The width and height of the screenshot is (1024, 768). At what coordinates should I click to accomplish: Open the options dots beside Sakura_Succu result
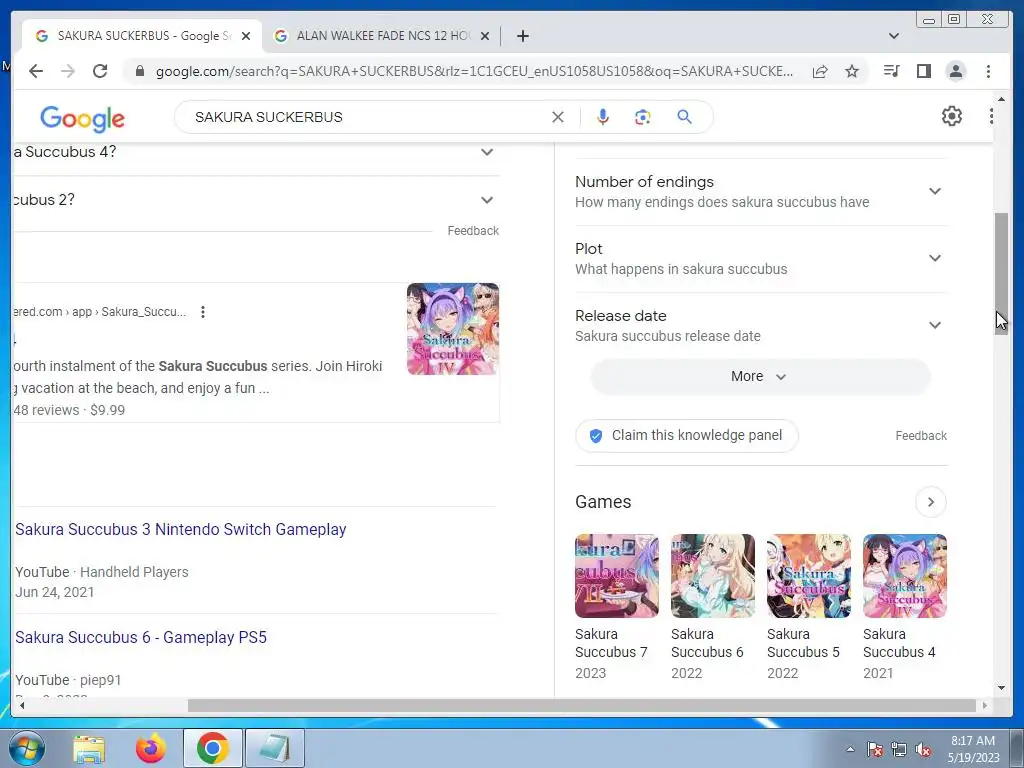(203, 312)
